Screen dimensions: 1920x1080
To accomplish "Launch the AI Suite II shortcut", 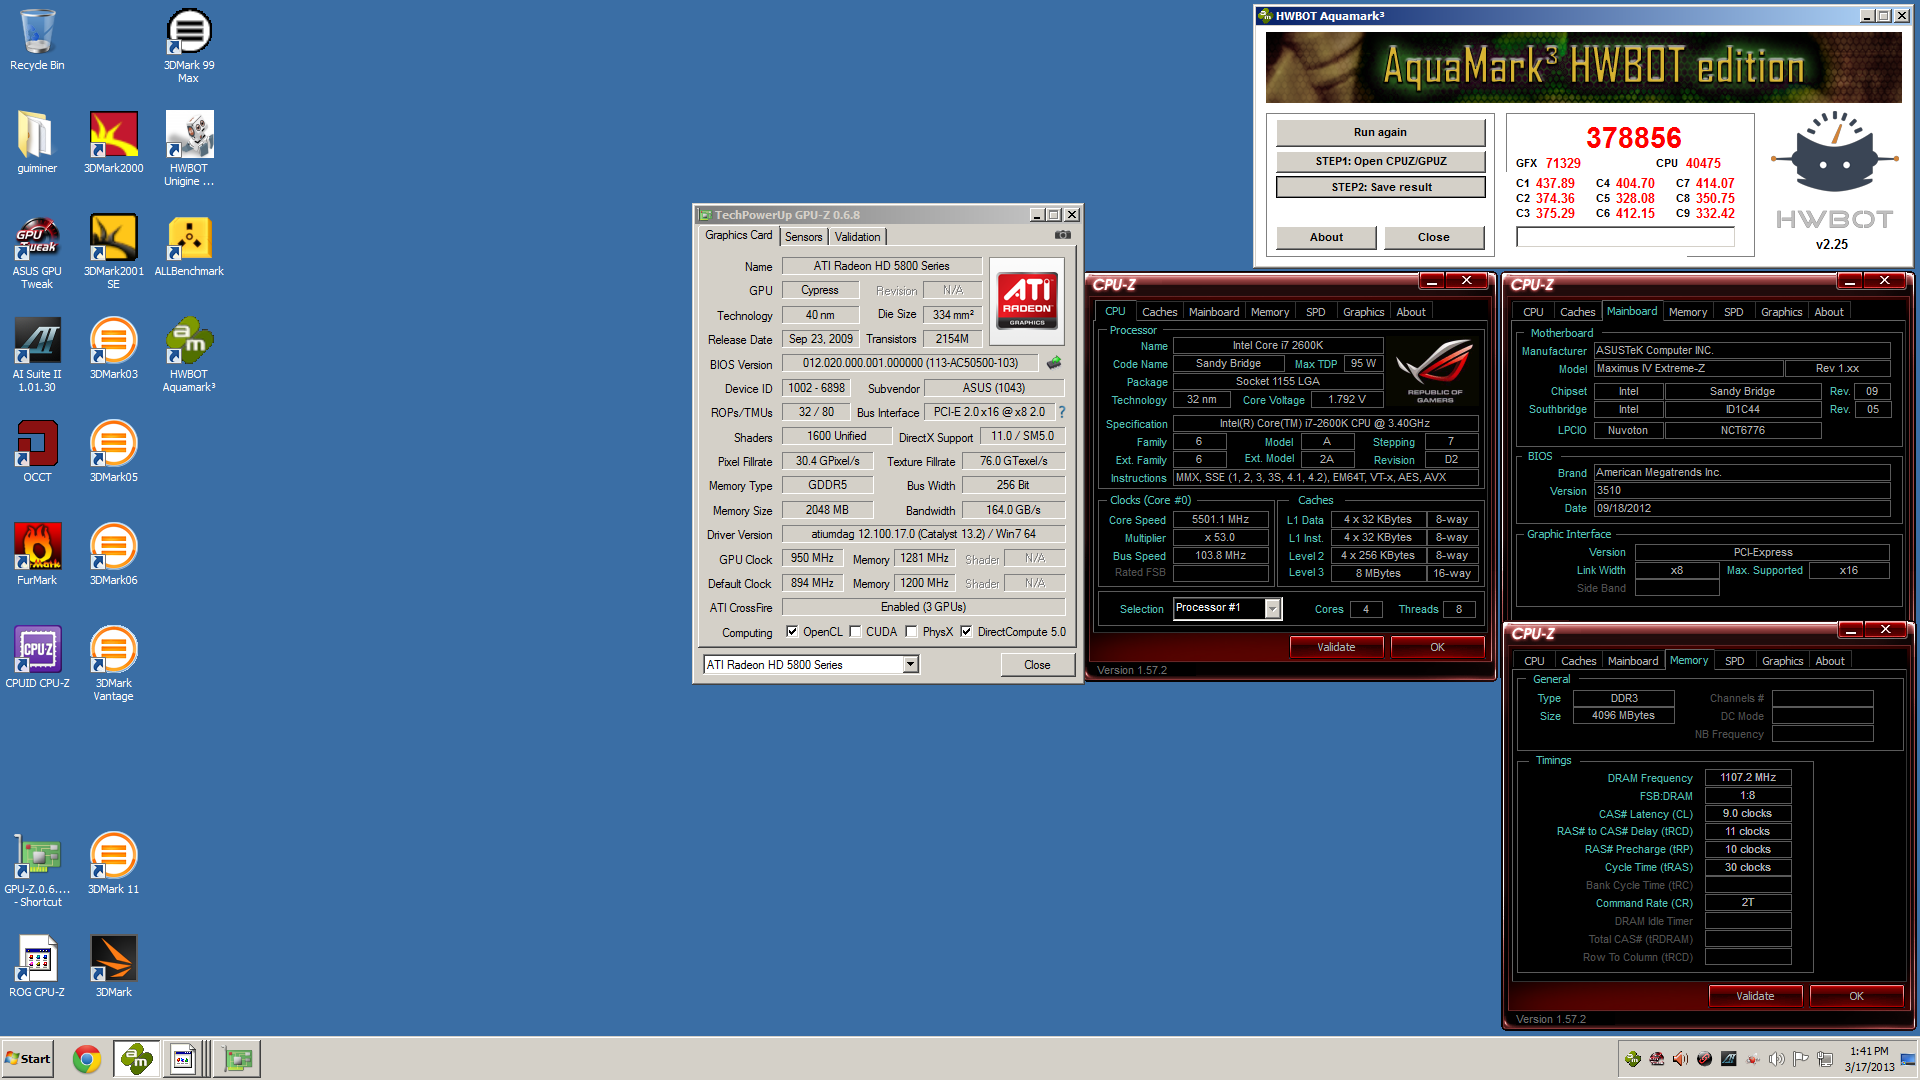I will click(x=37, y=354).
